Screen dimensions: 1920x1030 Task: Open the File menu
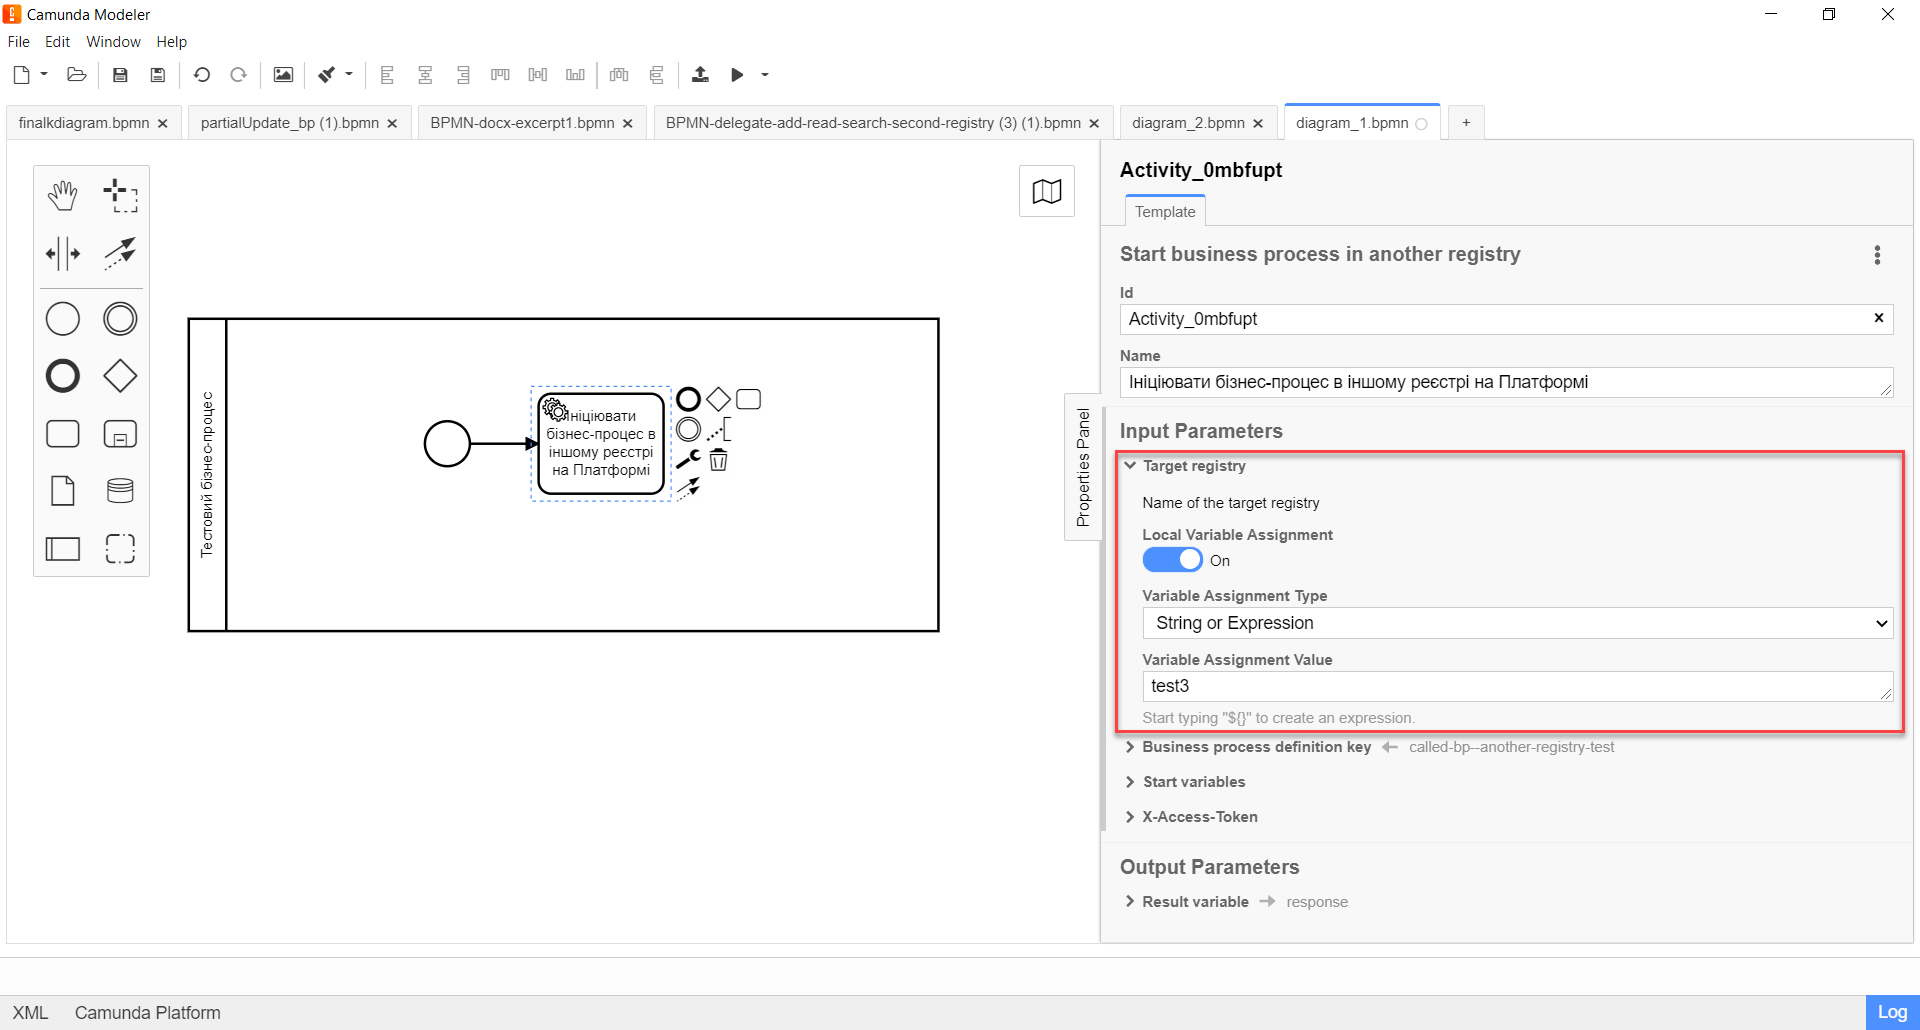coord(19,42)
